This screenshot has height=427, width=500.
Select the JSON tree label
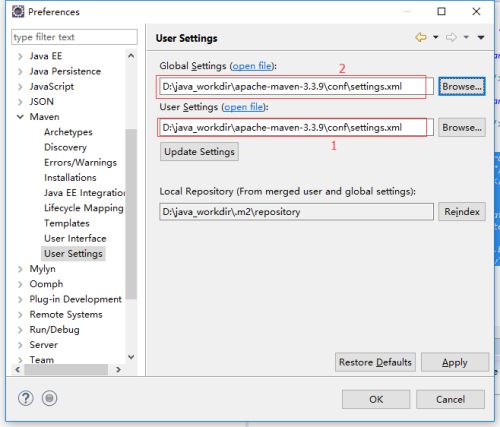point(41,102)
